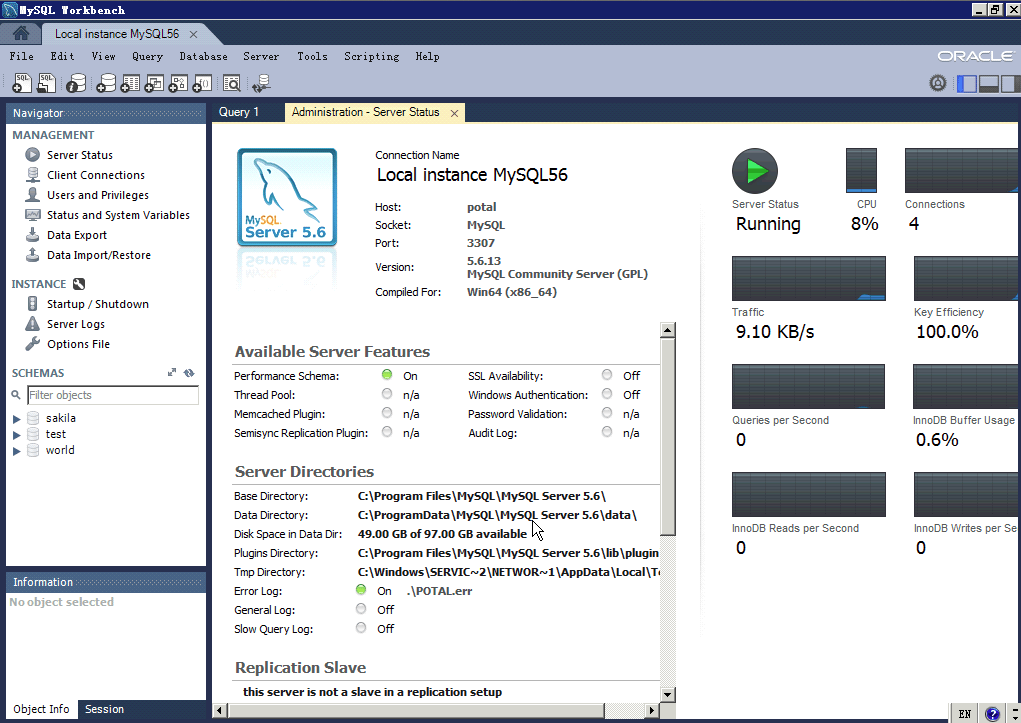Click the Memcached Plugin status indicator
This screenshot has width=1021, height=723.
pos(387,412)
